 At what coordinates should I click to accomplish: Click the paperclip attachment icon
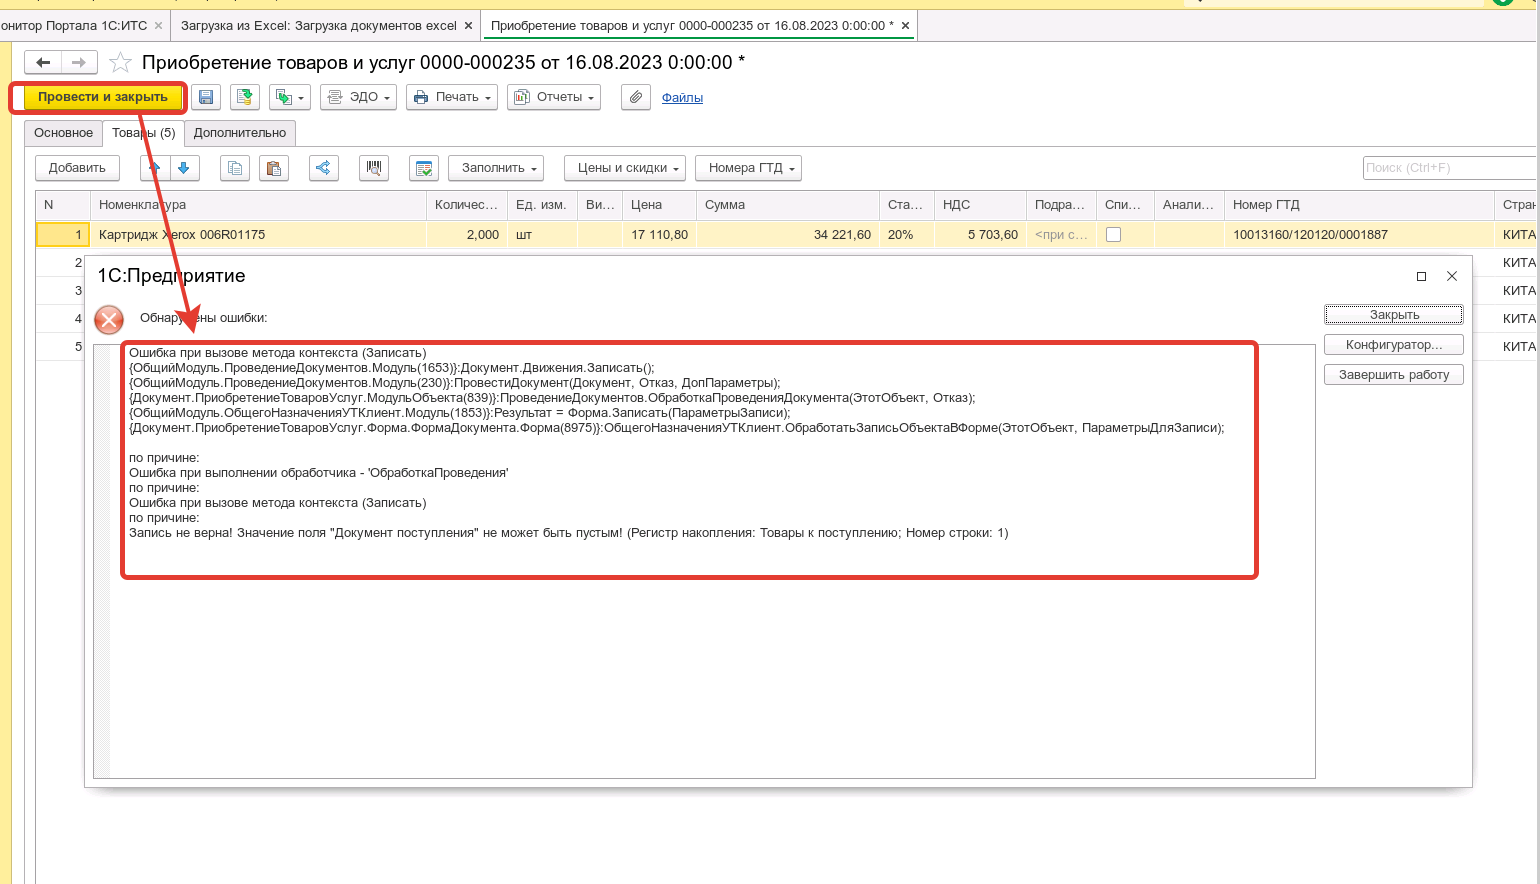[635, 97]
